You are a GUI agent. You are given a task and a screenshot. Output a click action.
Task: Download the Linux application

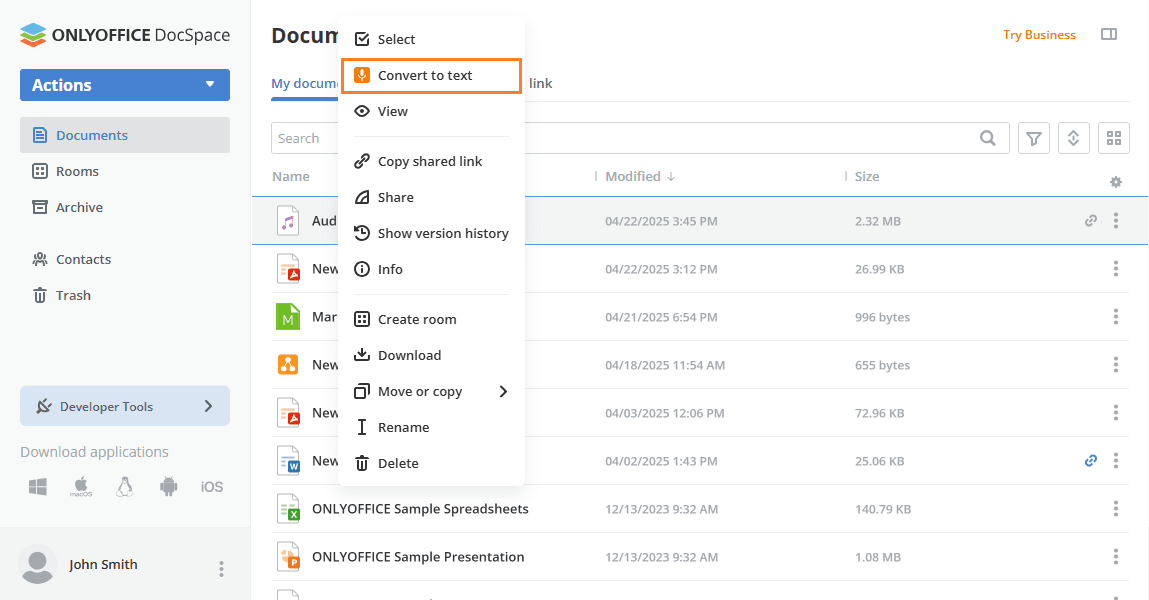point(125,486)
